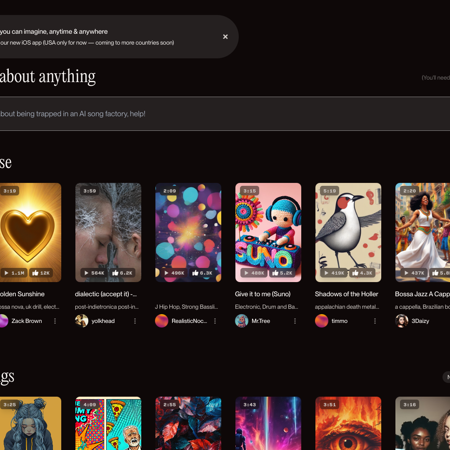Open the fiery eye cover, 3:51

348,423
